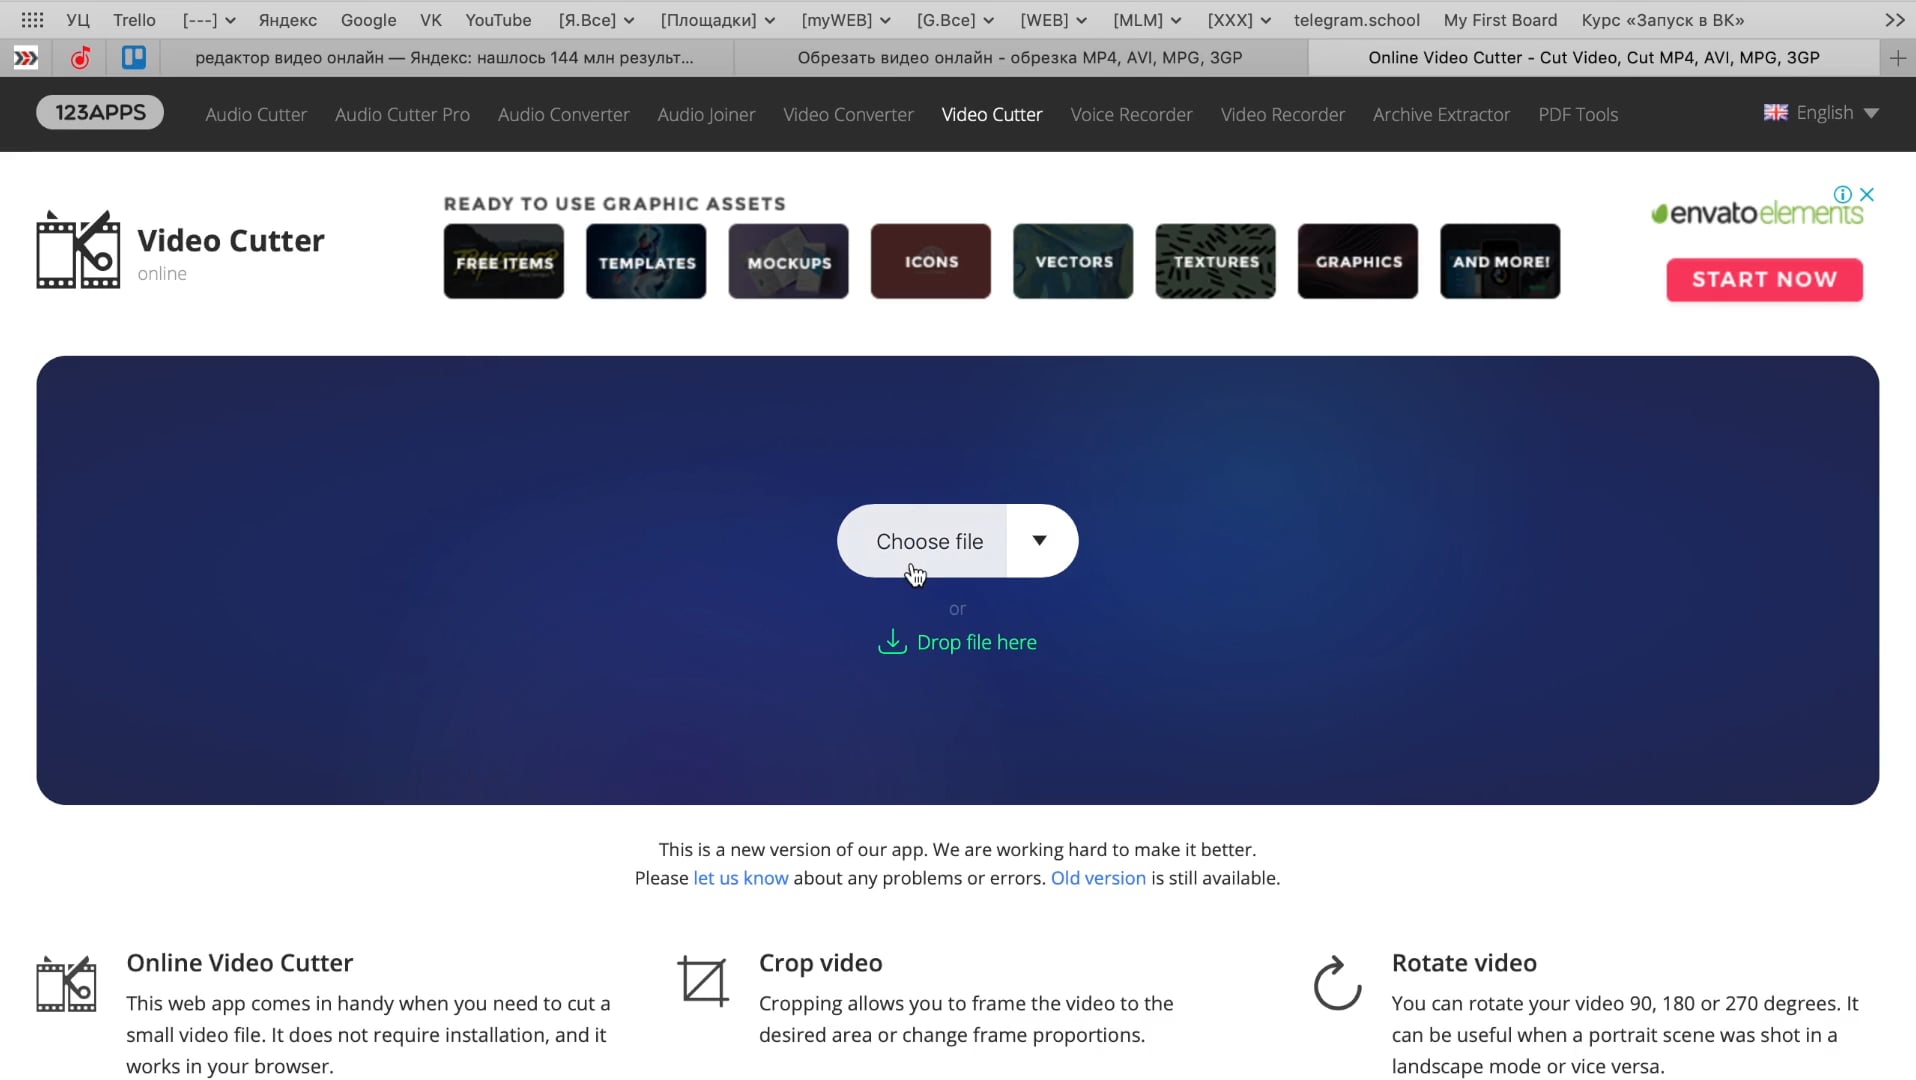Open the Google bookmark
The height and width of the screenshot is (1080, 1916).
(368, 20)
